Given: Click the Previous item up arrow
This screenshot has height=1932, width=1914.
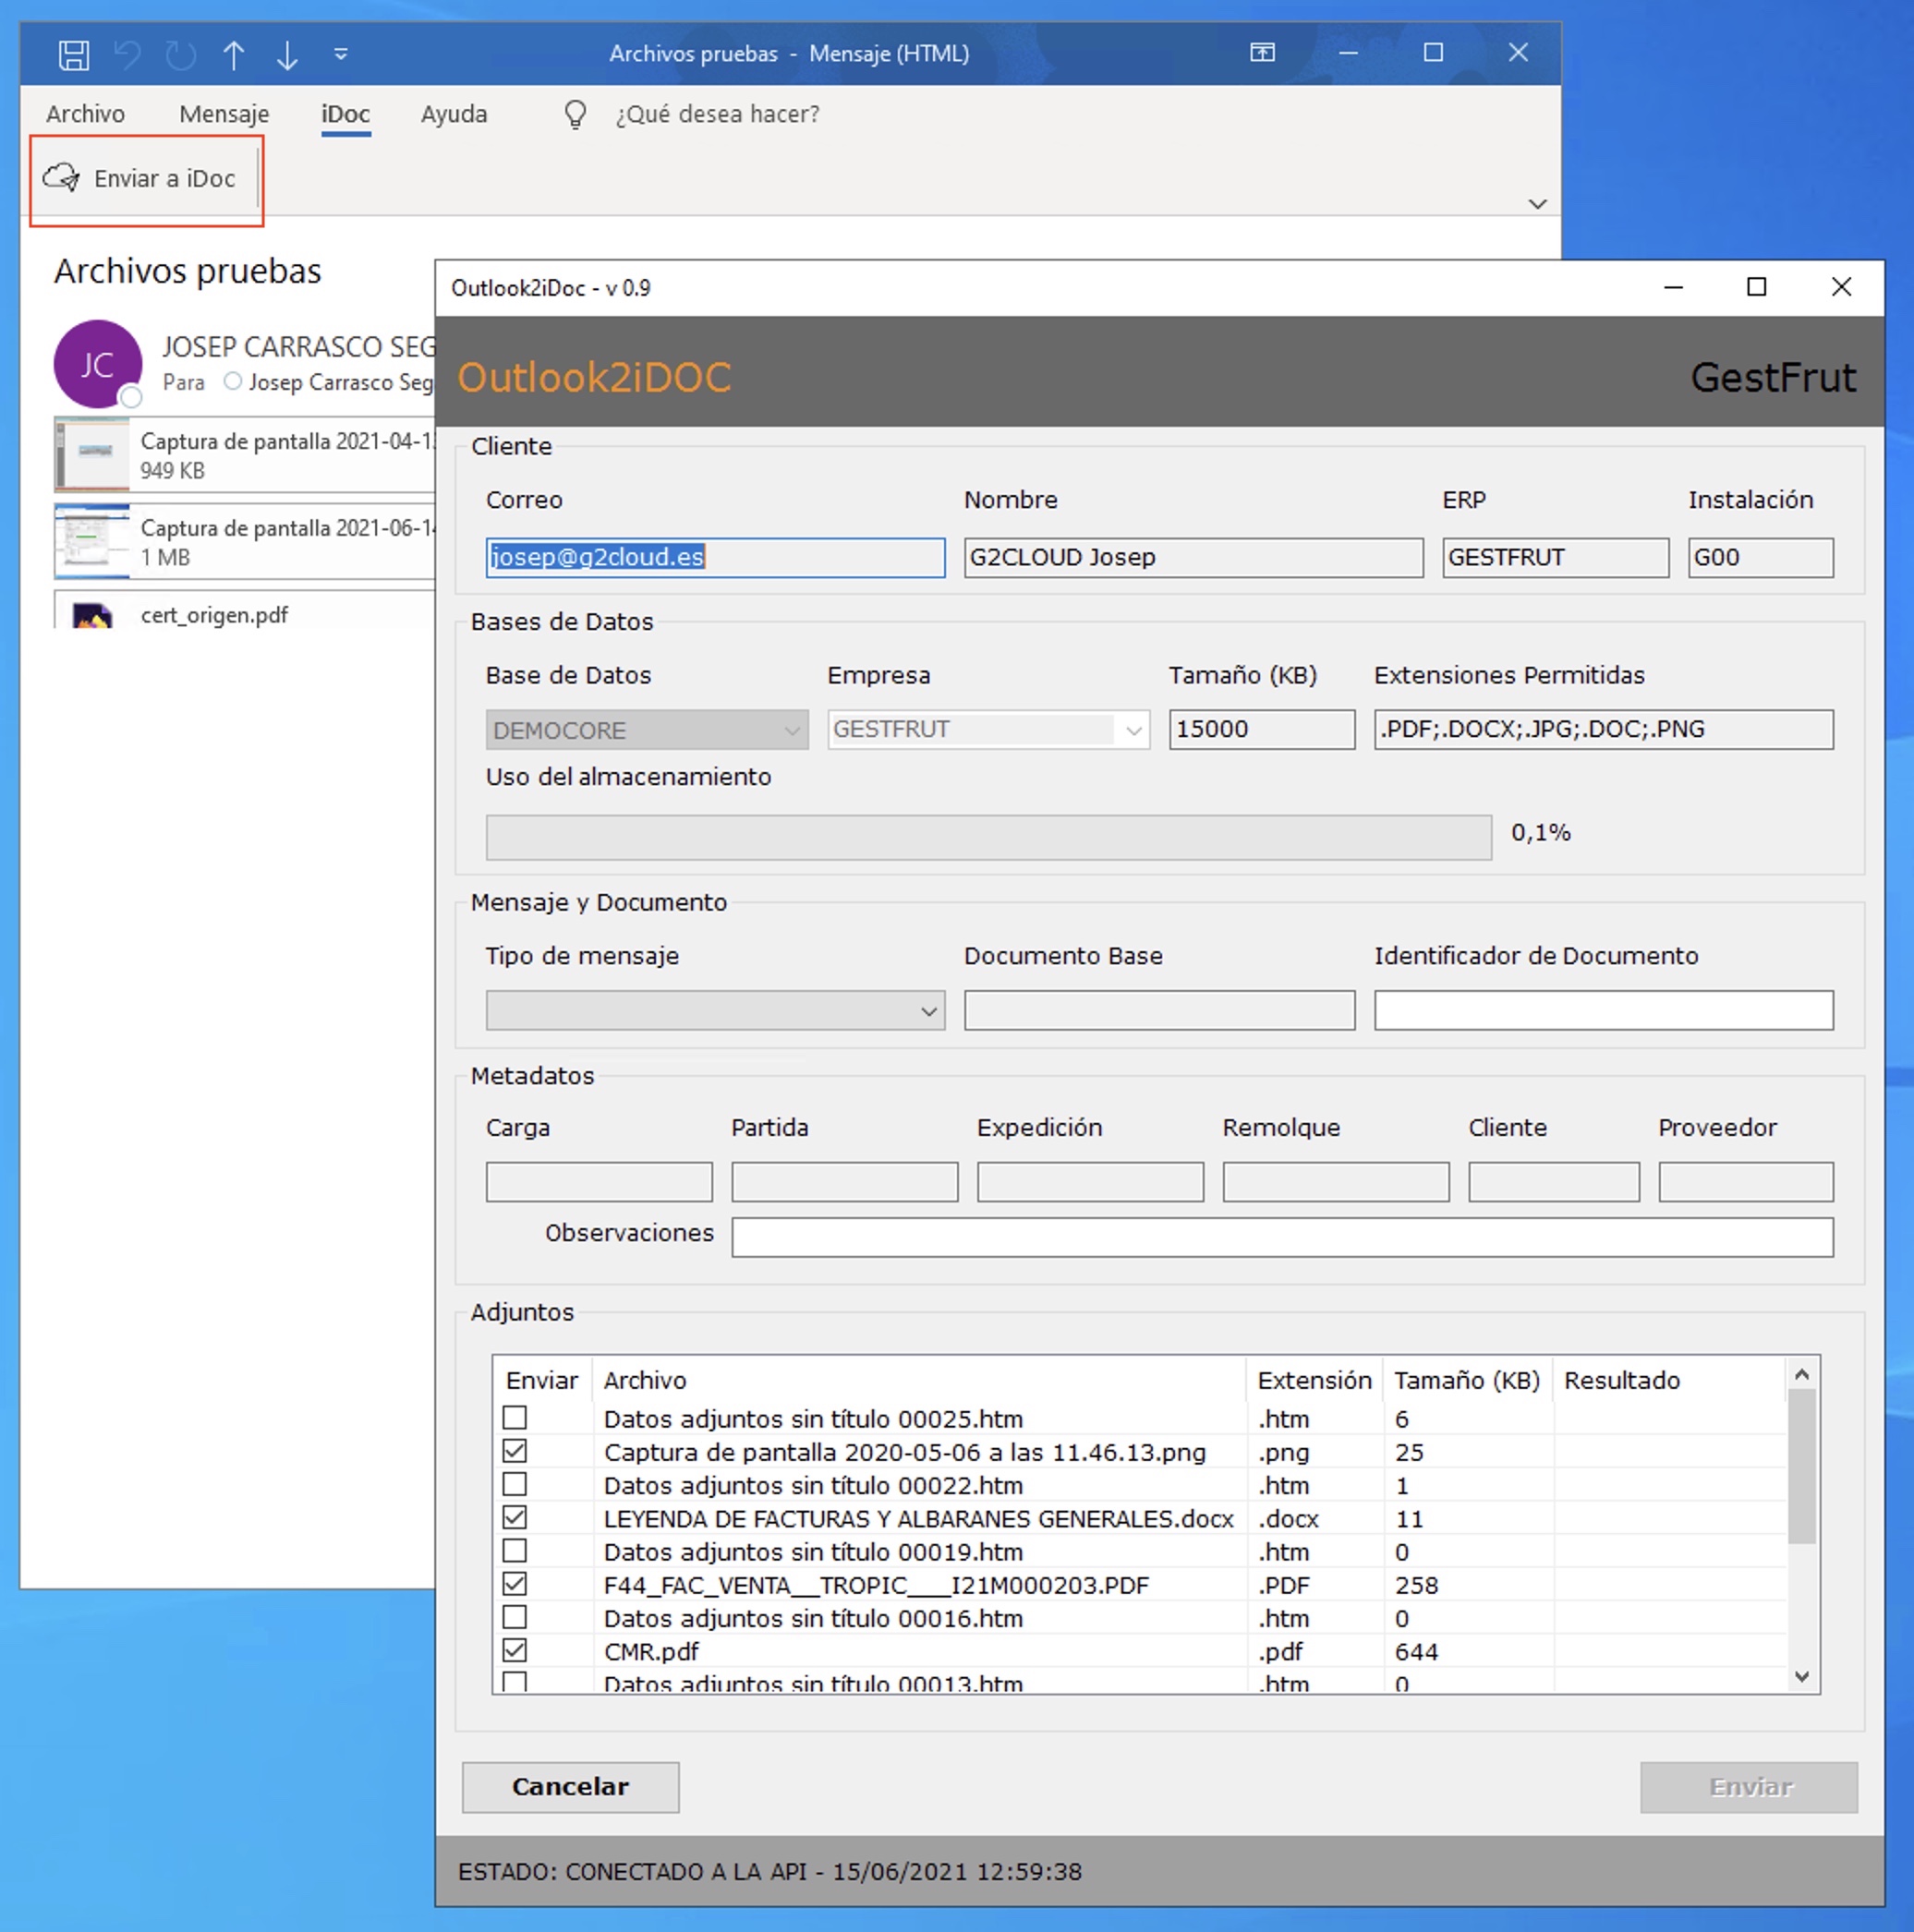Looking at the screenshot, I should click(x=234, y=54).
